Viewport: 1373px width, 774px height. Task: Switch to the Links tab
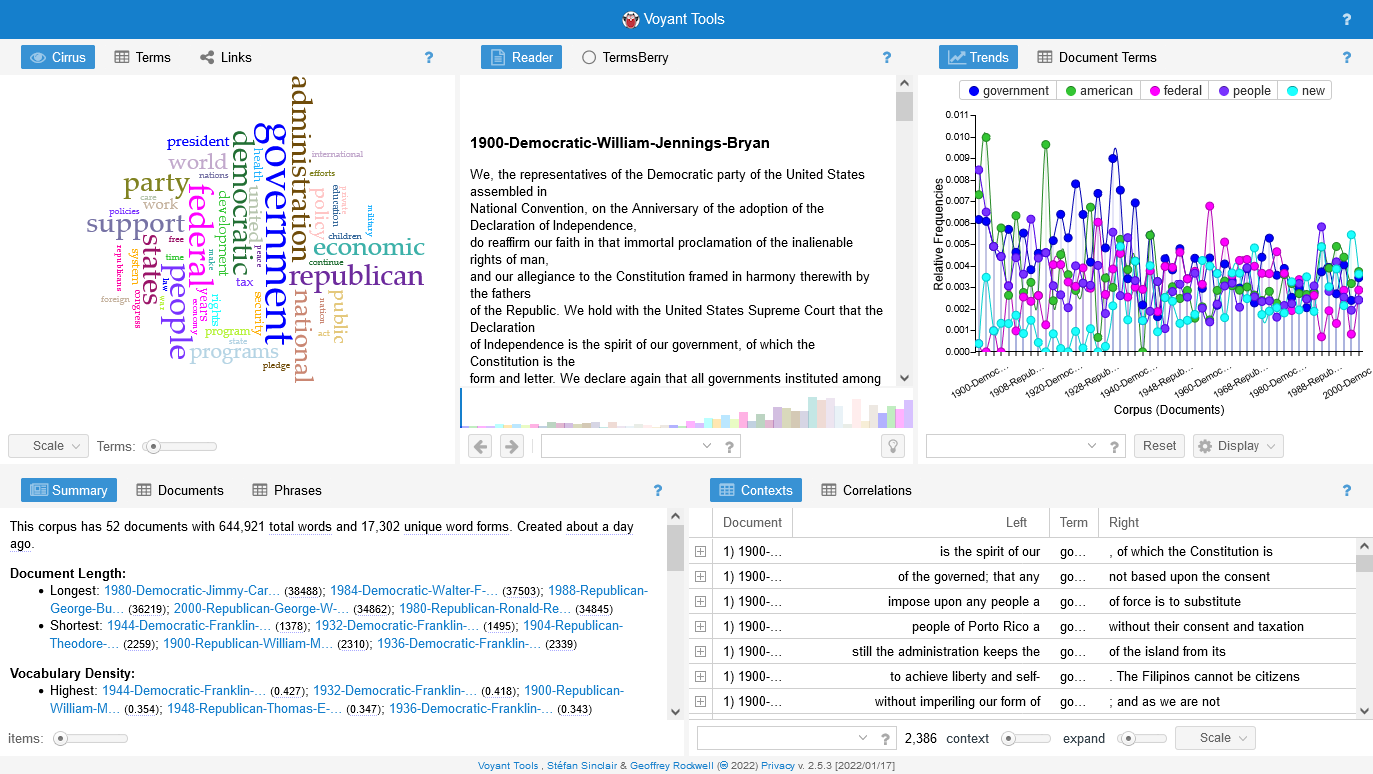[x=225, y=57]
